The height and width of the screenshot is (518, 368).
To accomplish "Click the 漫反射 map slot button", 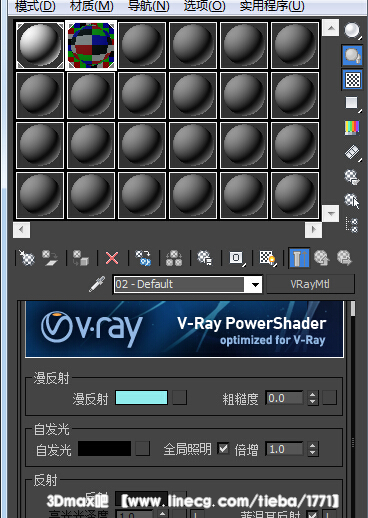I will 179,398.
